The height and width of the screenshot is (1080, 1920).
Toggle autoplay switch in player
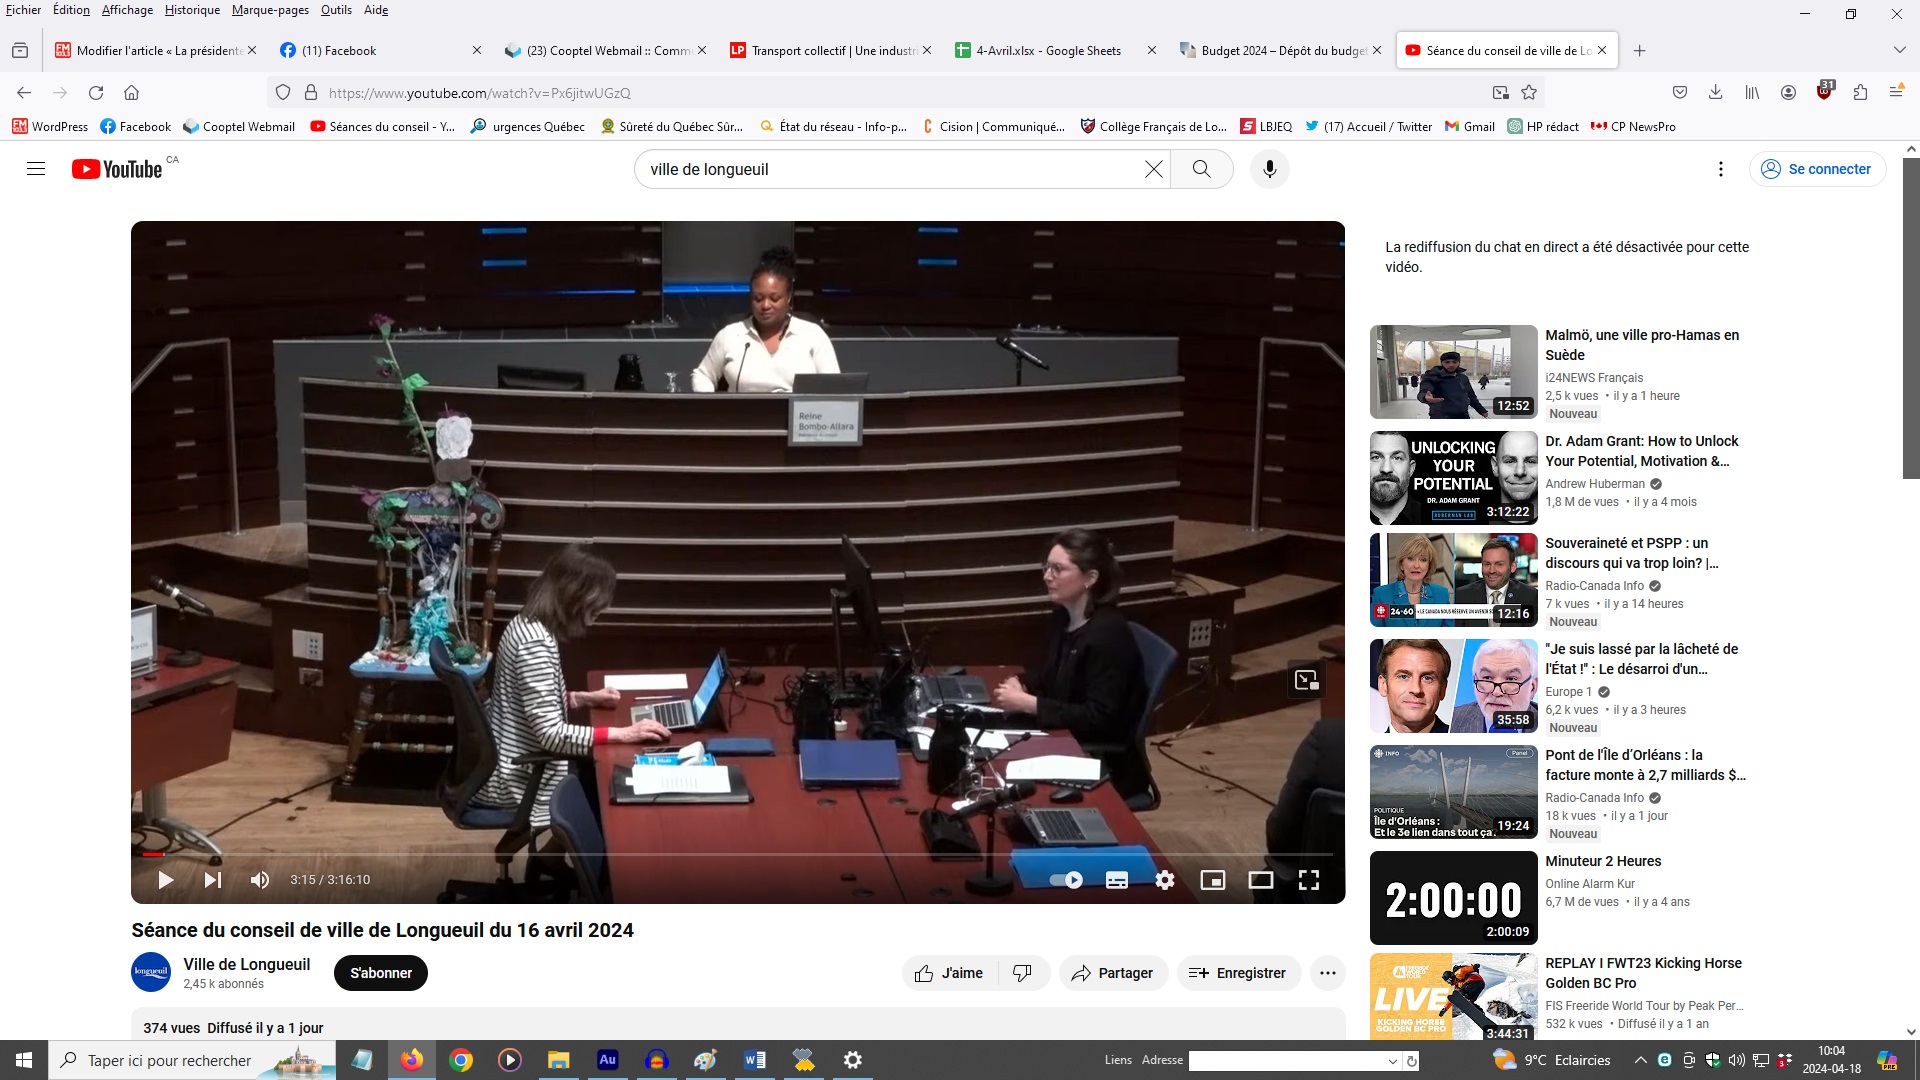(1066, 880)
